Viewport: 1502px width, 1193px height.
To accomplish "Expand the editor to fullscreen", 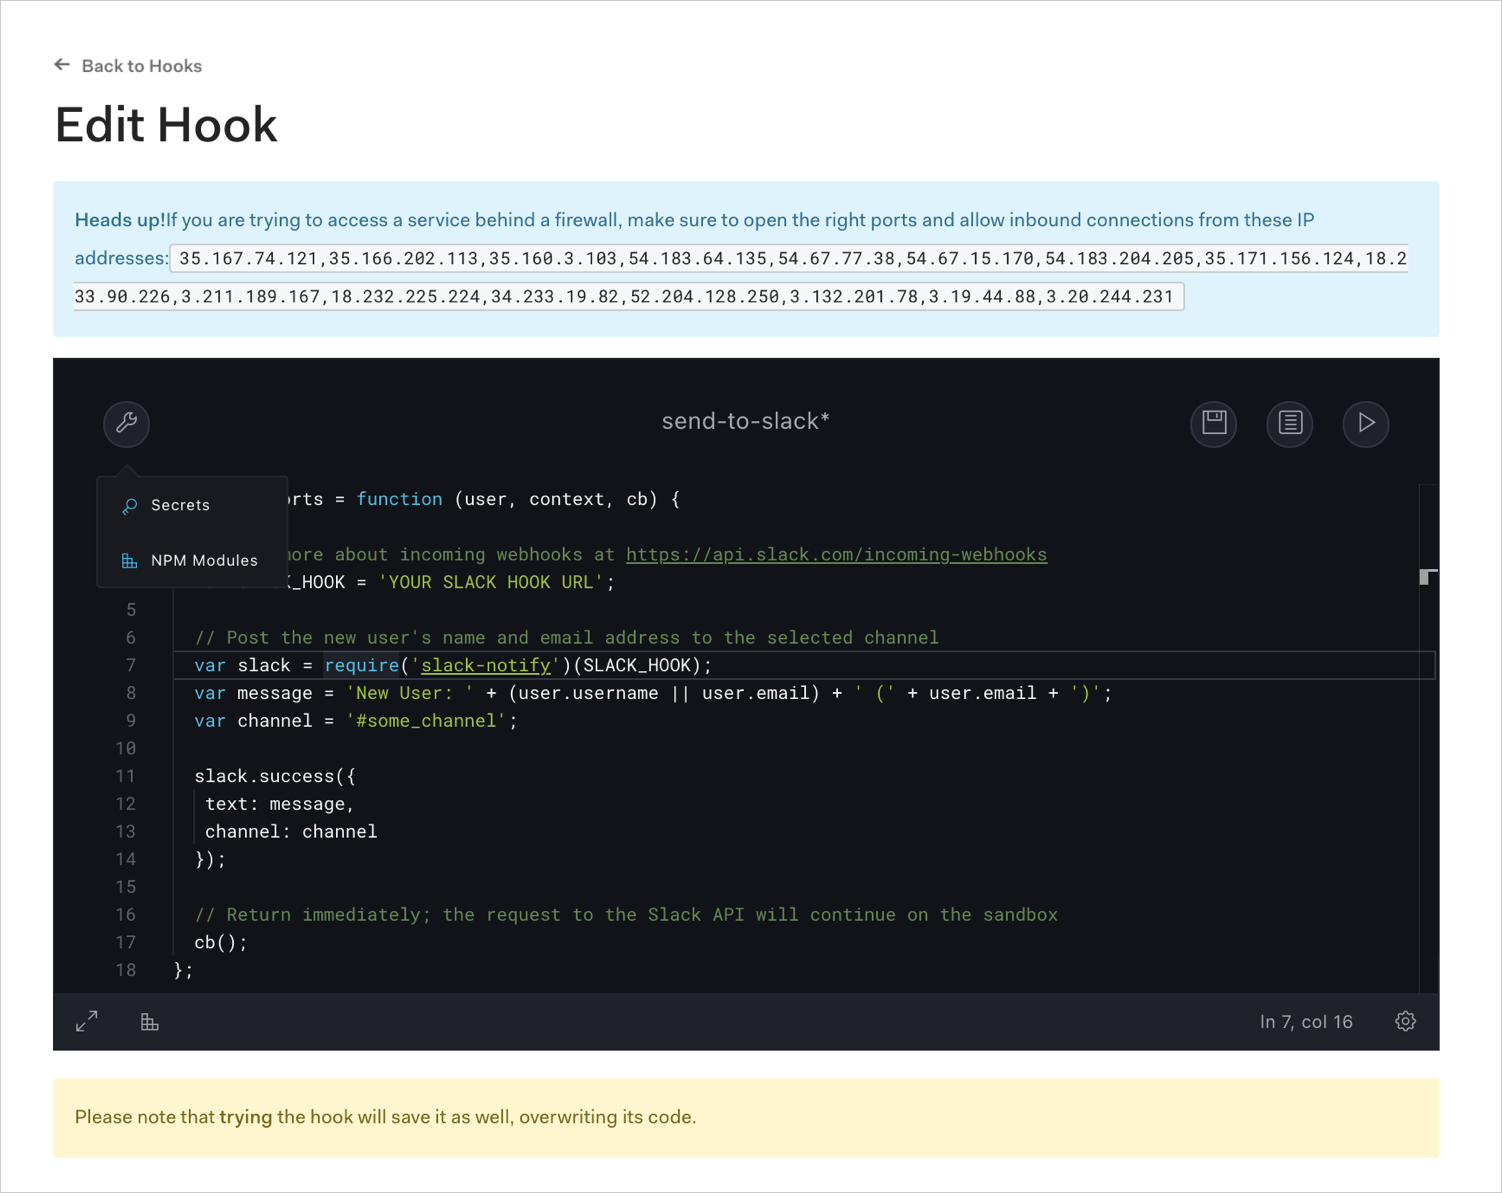I will coord(87,1021).
